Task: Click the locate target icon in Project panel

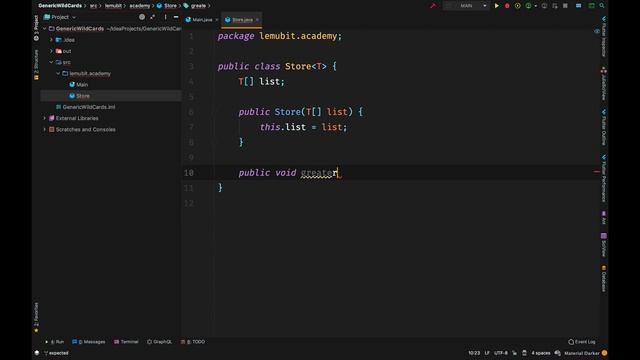Action: tap(142, 17)
